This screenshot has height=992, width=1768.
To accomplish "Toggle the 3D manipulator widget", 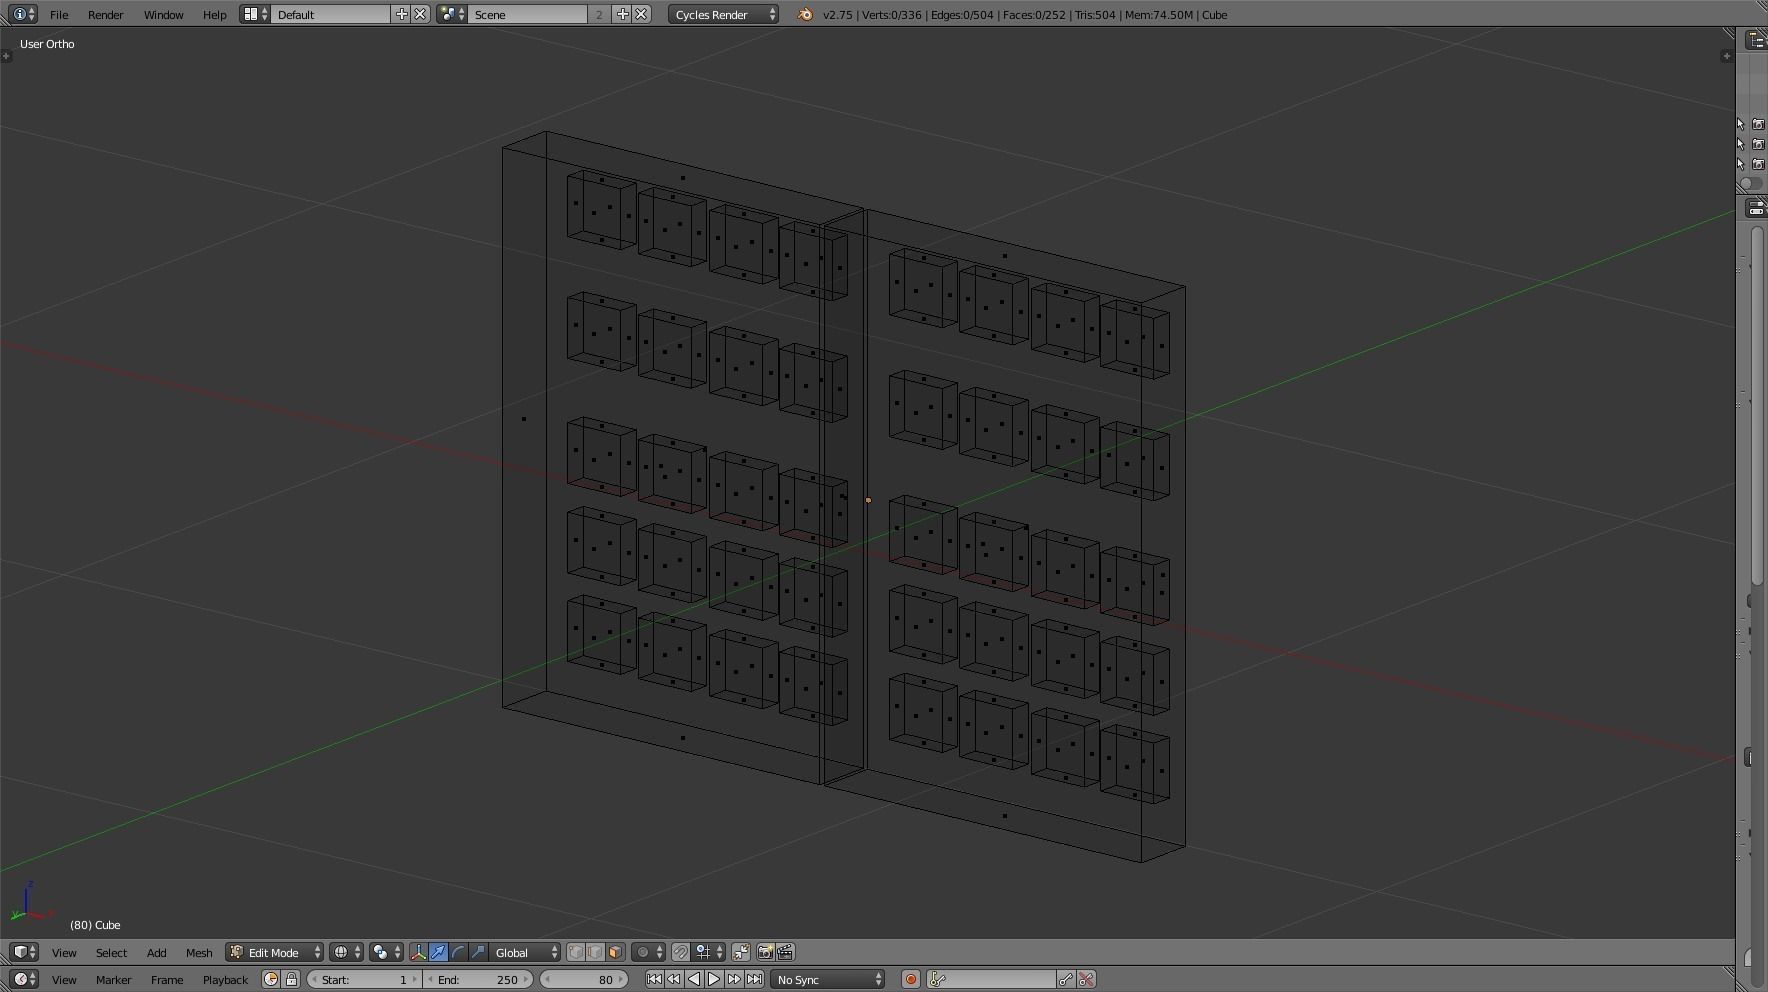I will [418, 952].
